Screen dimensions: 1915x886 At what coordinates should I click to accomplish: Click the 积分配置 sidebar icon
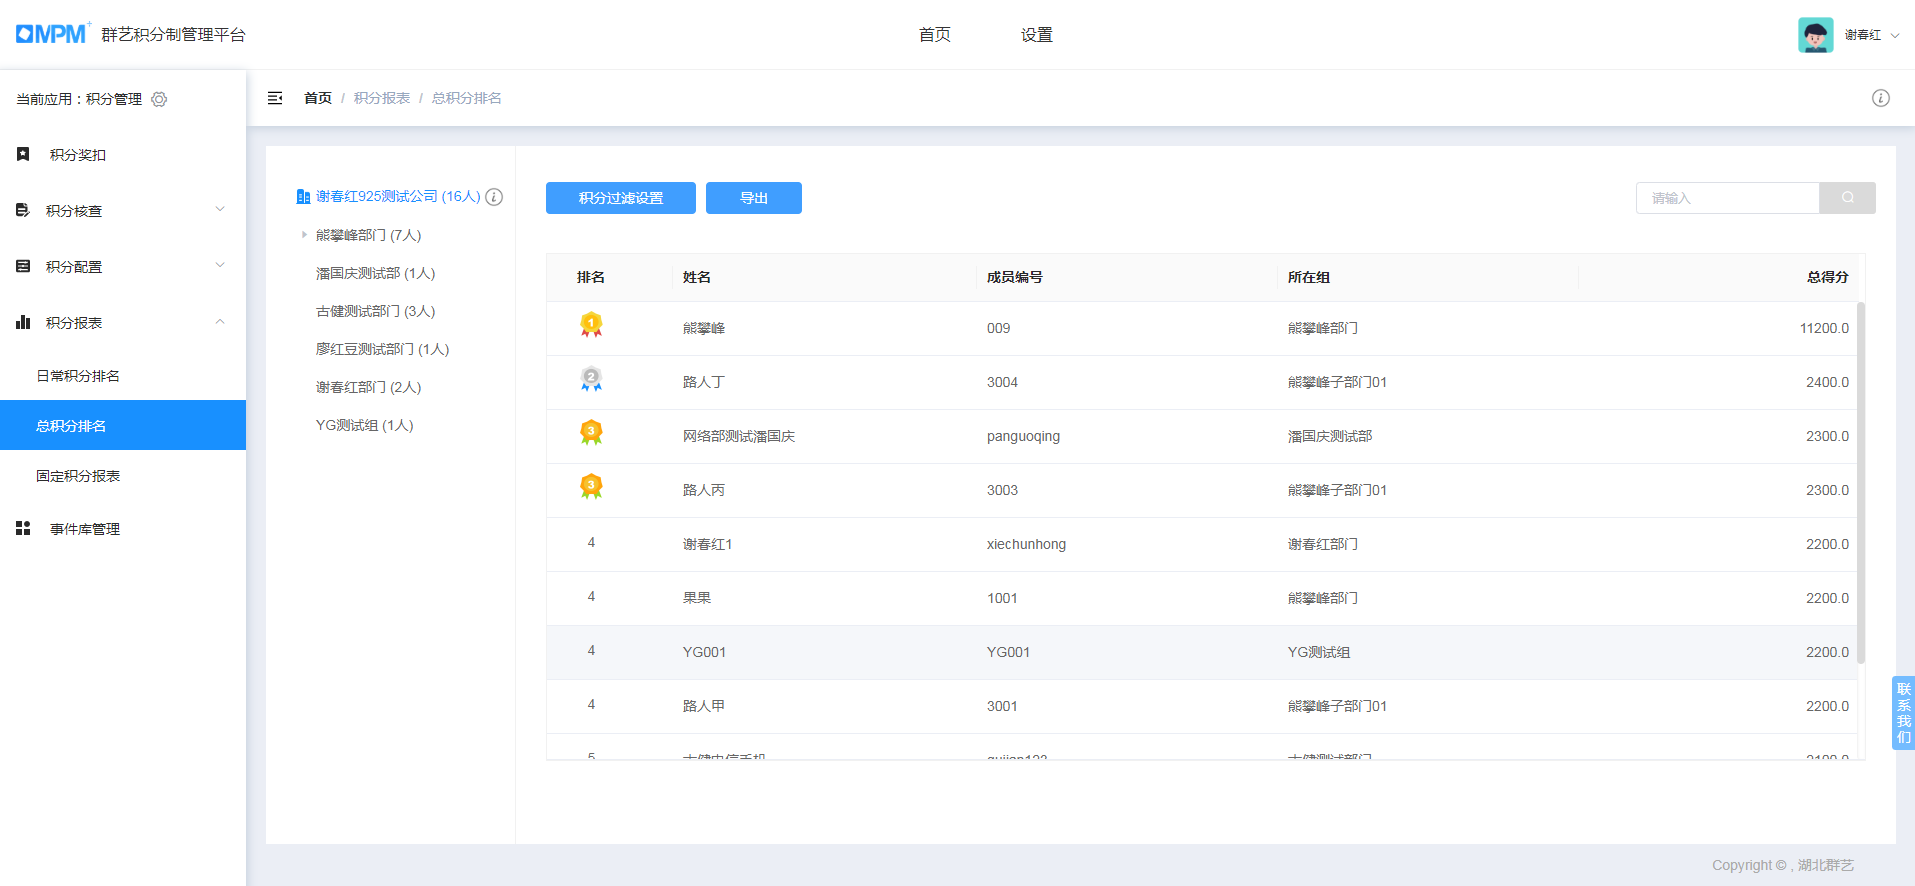23,266
